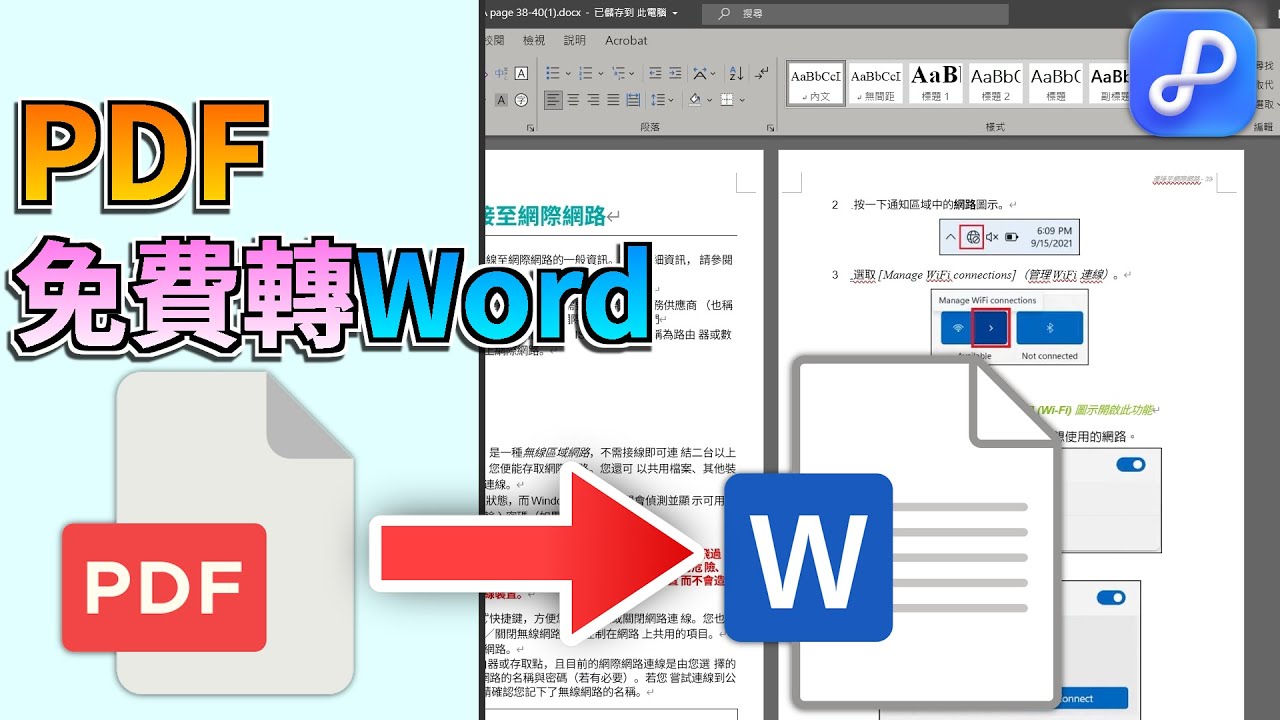Open the Asian layout tool

(x=700, y=73)
